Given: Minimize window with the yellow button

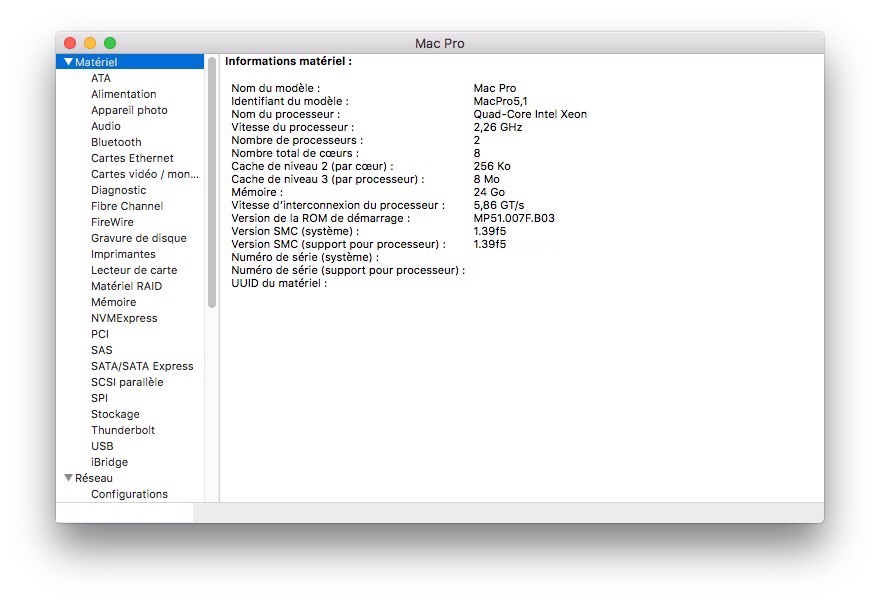Looking at the screenshot, I should (90, 43).
